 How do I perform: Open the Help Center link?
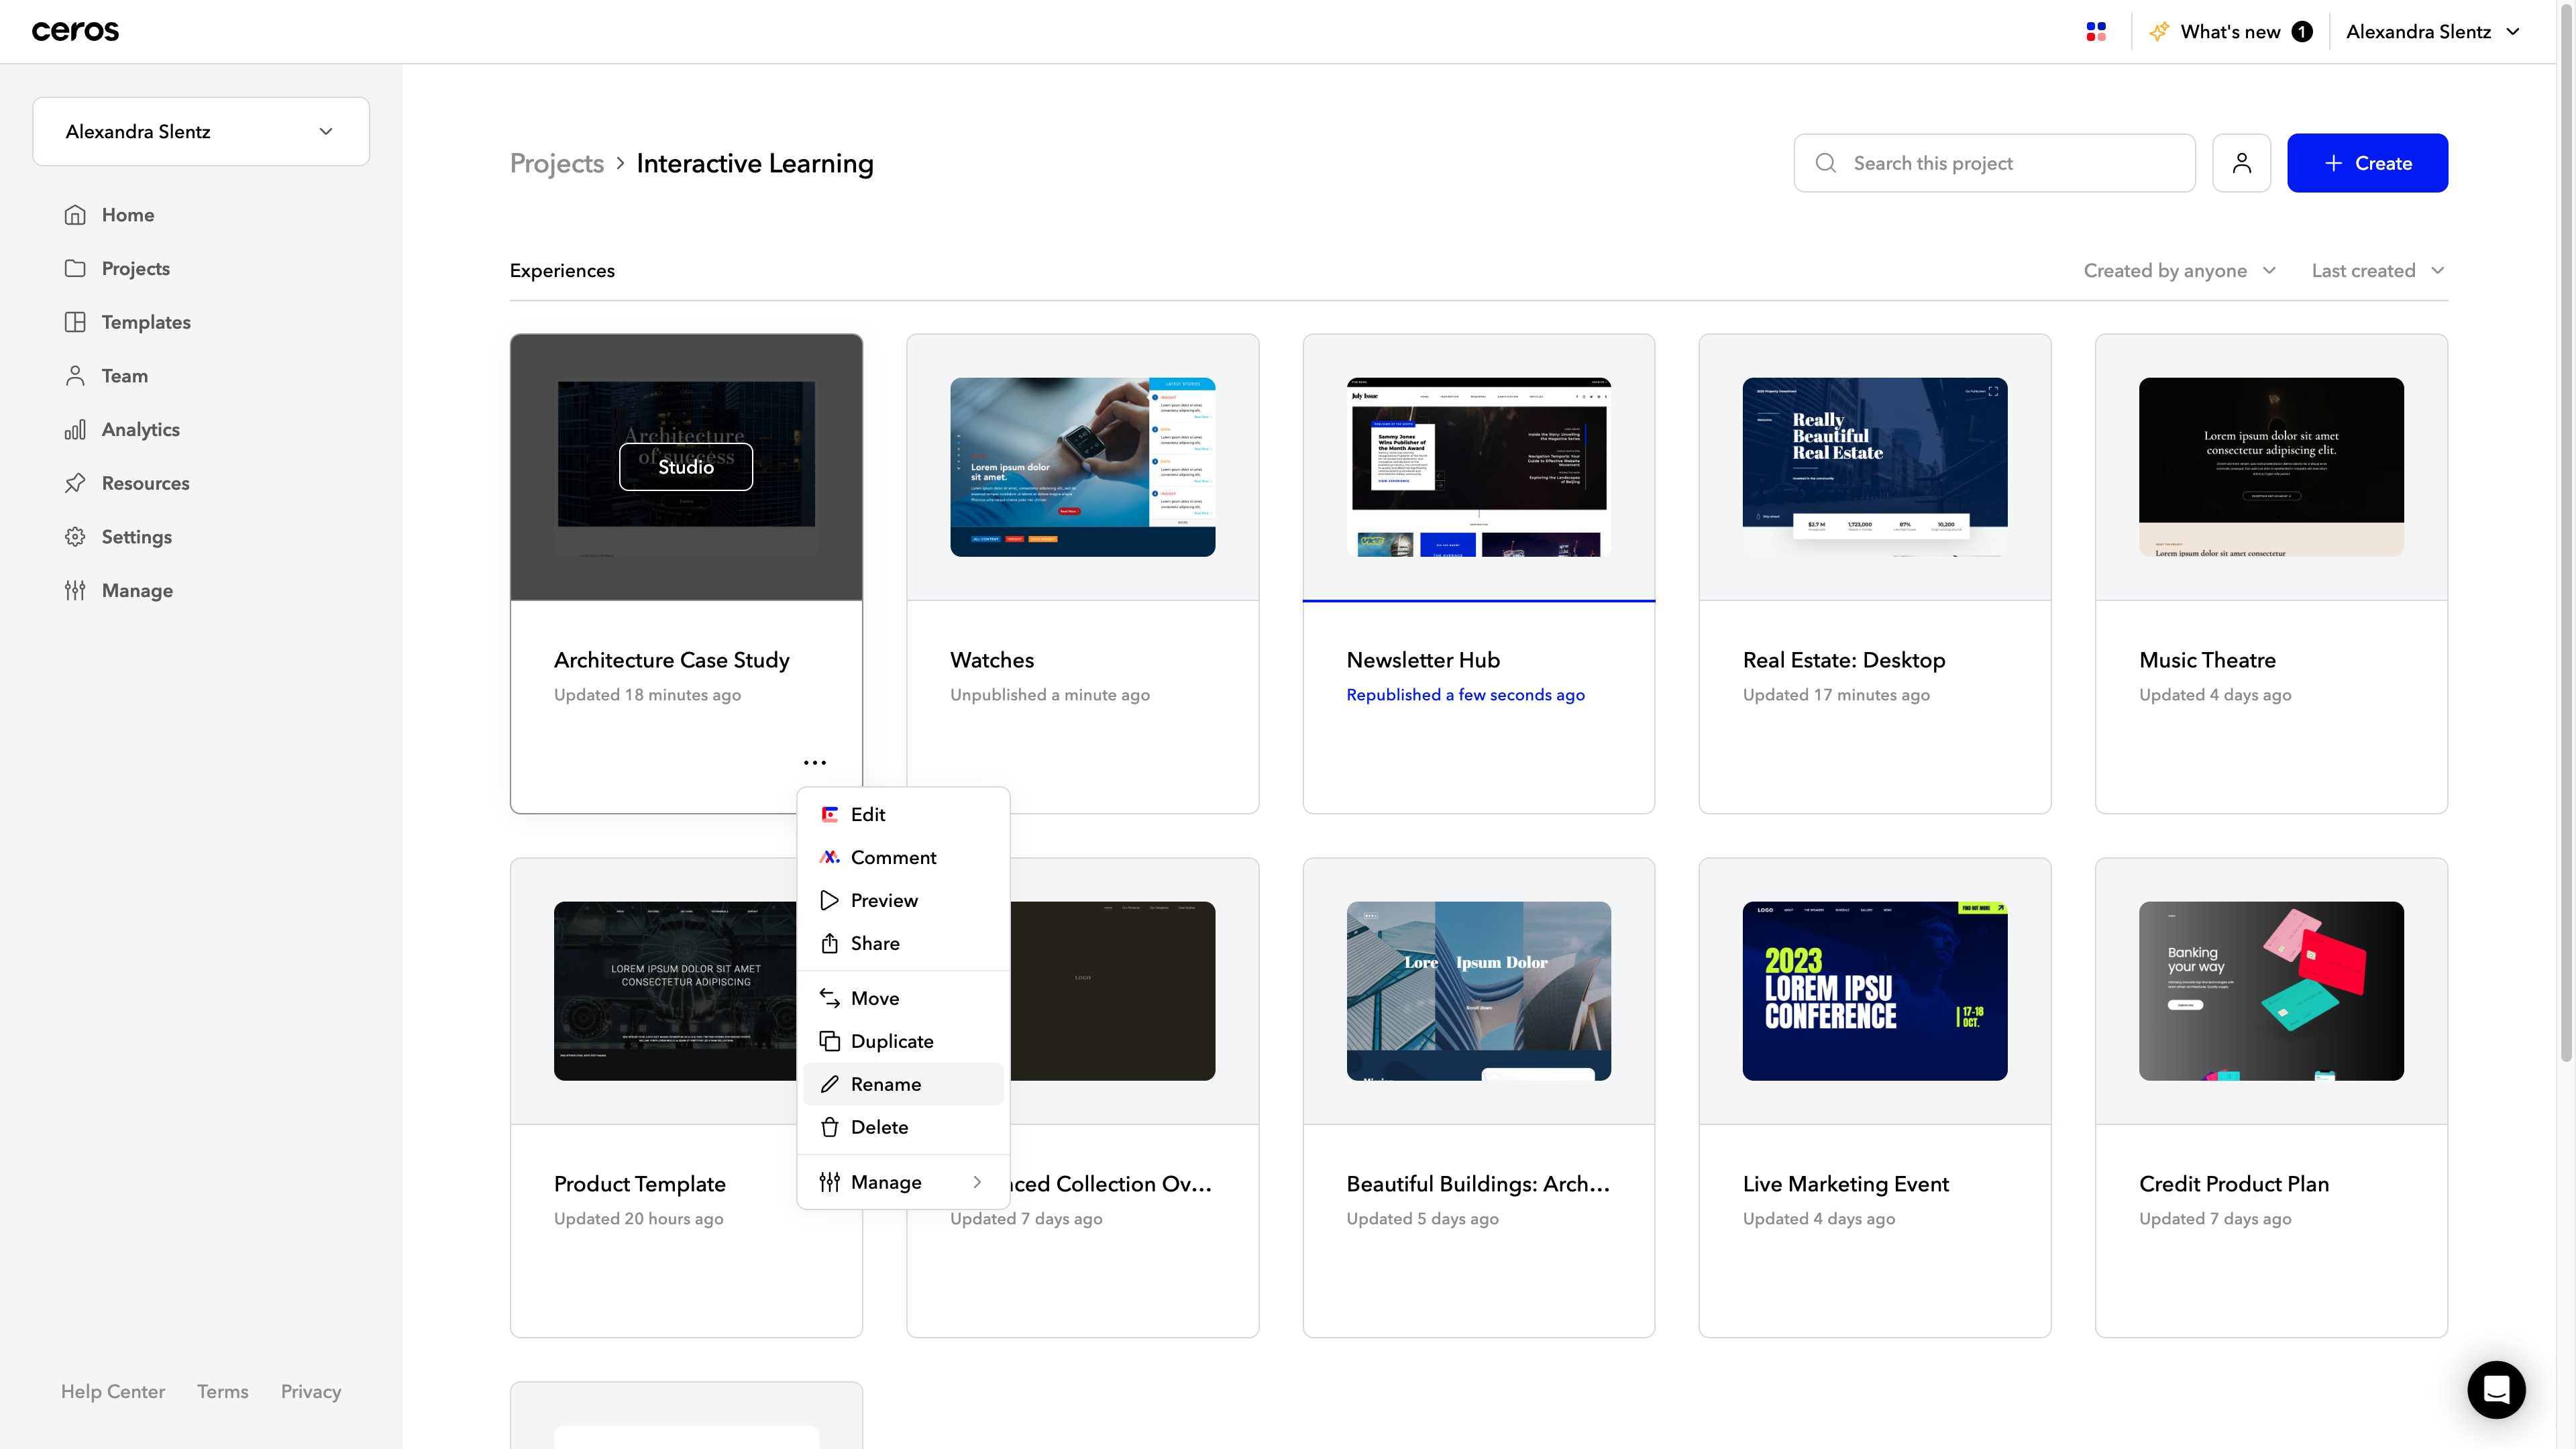click(113, 1391)
